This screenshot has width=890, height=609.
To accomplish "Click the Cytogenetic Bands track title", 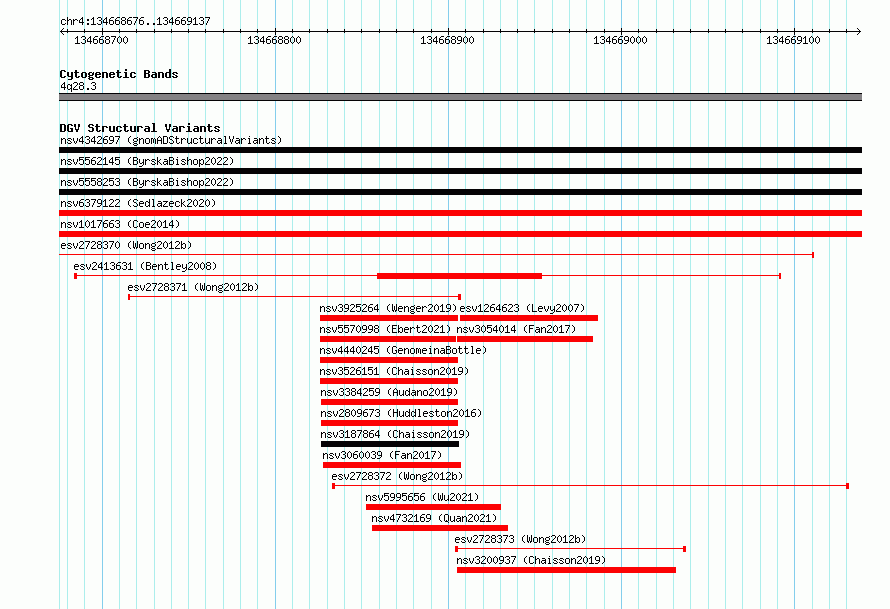I will coord(119,74).
